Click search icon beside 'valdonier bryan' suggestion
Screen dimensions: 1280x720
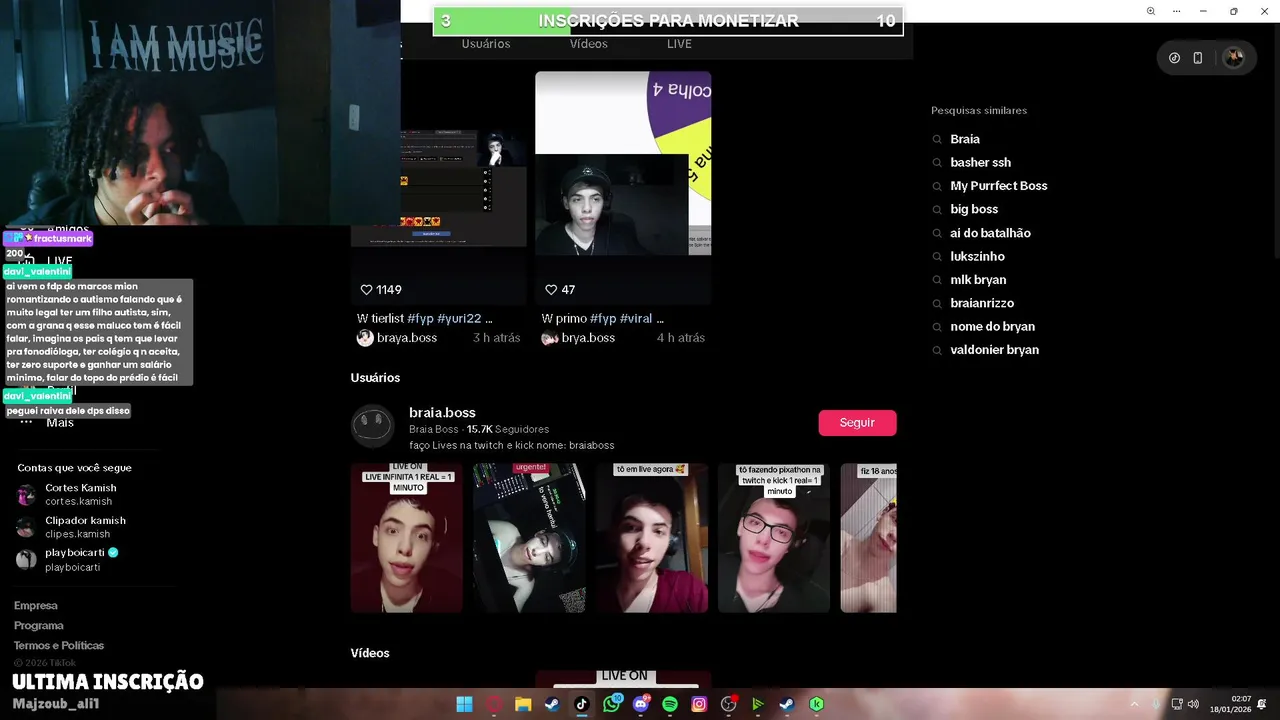937,350
